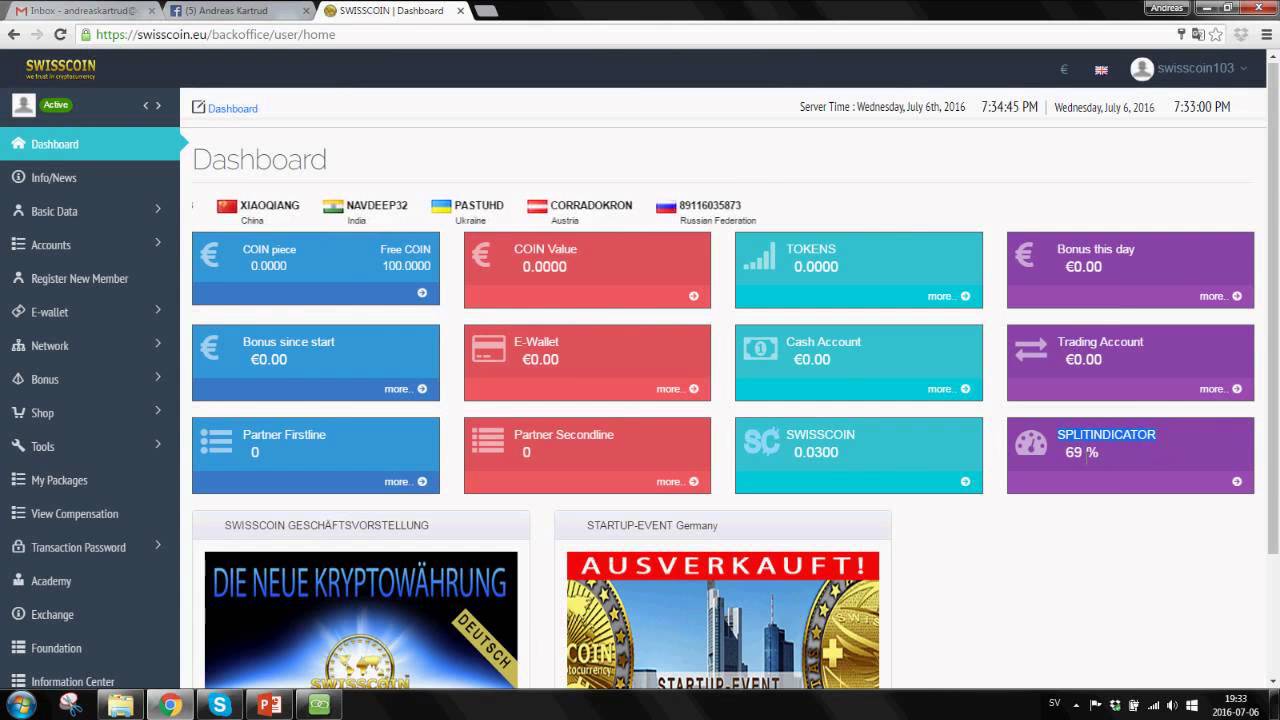Click the XIAOQIANG China member entry

[x=258, y=212]
